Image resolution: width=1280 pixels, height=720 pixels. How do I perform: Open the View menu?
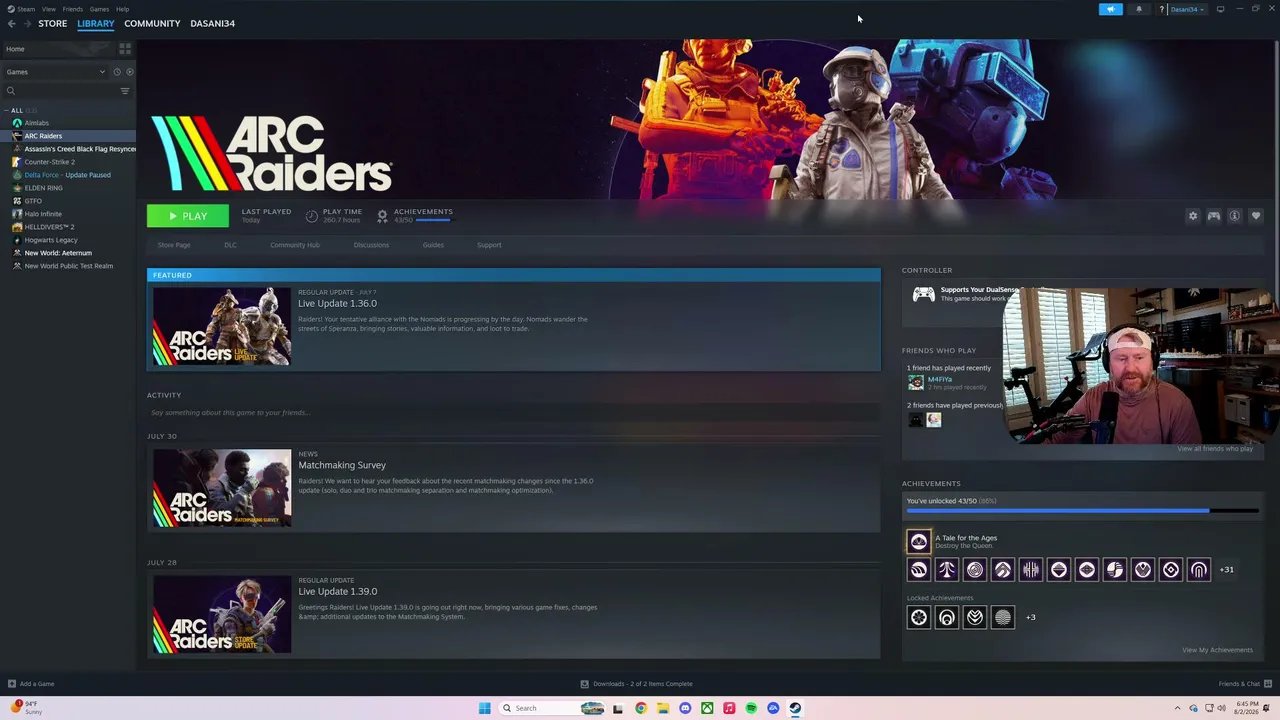point(48,9)
